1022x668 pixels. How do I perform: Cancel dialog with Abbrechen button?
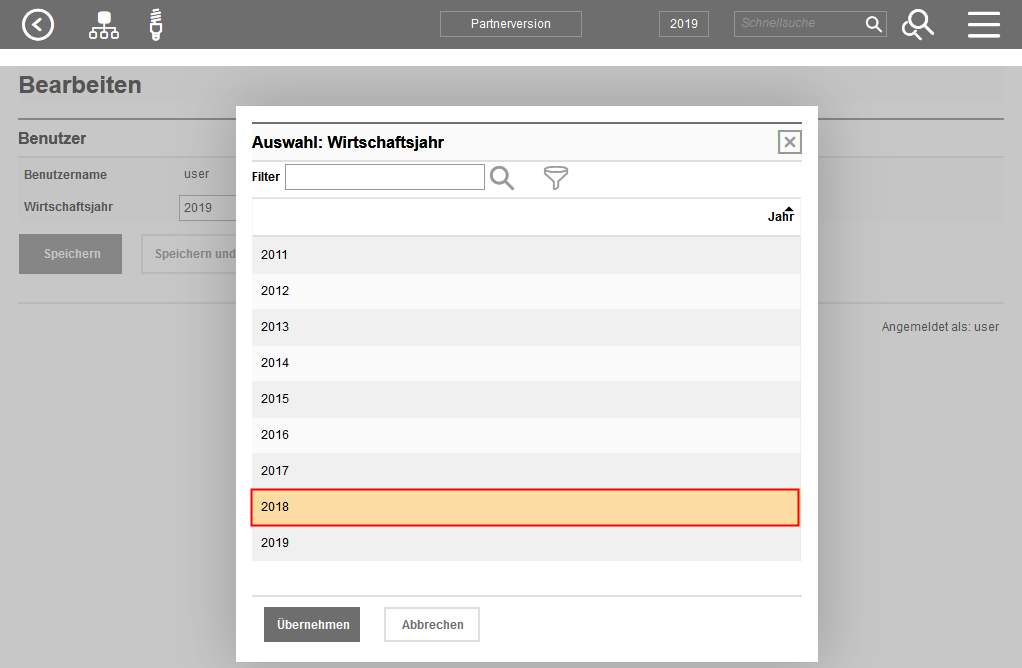[x=432, y=624]
